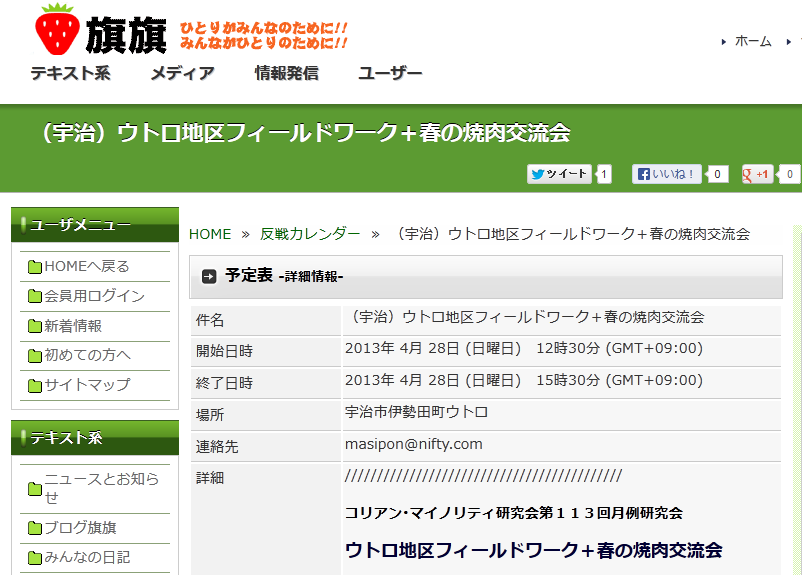Click the 終了日時 row label
Screen dimensions: 802x575
pyautogui.click(x=224, y=383)
